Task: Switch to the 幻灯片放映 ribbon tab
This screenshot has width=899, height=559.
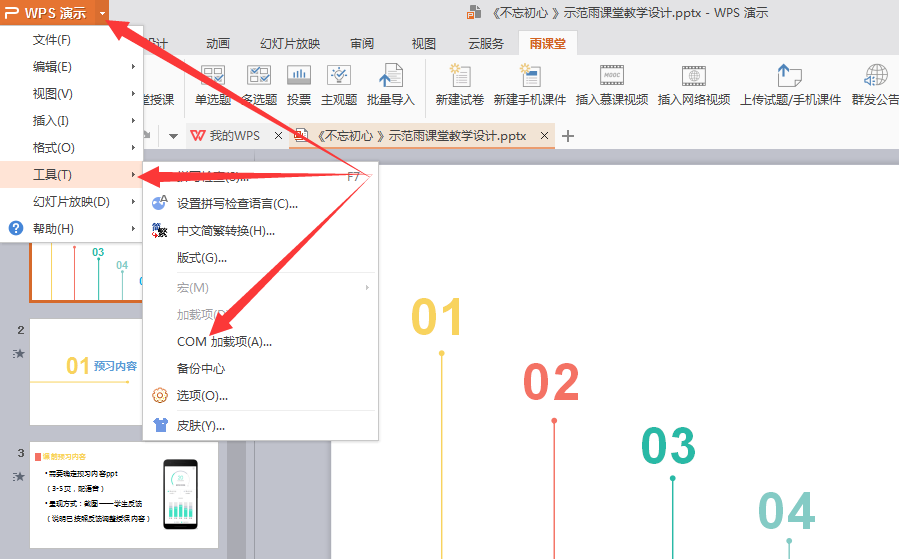Action: (290, 44)
